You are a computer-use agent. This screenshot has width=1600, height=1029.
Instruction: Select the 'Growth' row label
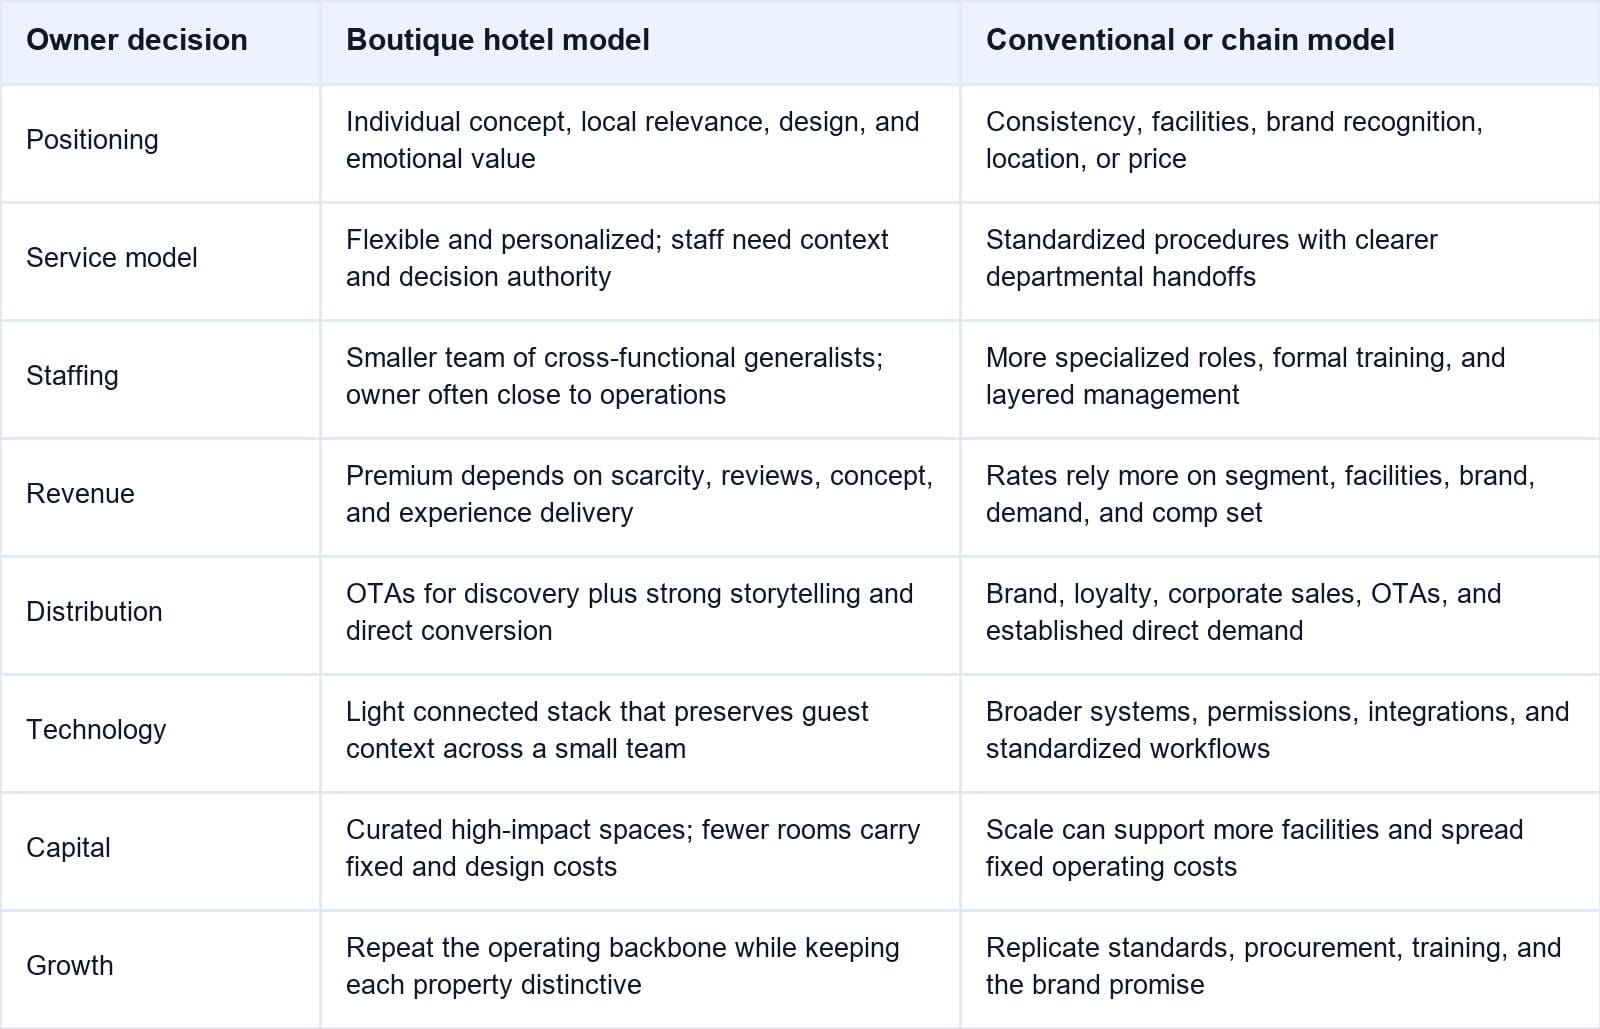70,966
